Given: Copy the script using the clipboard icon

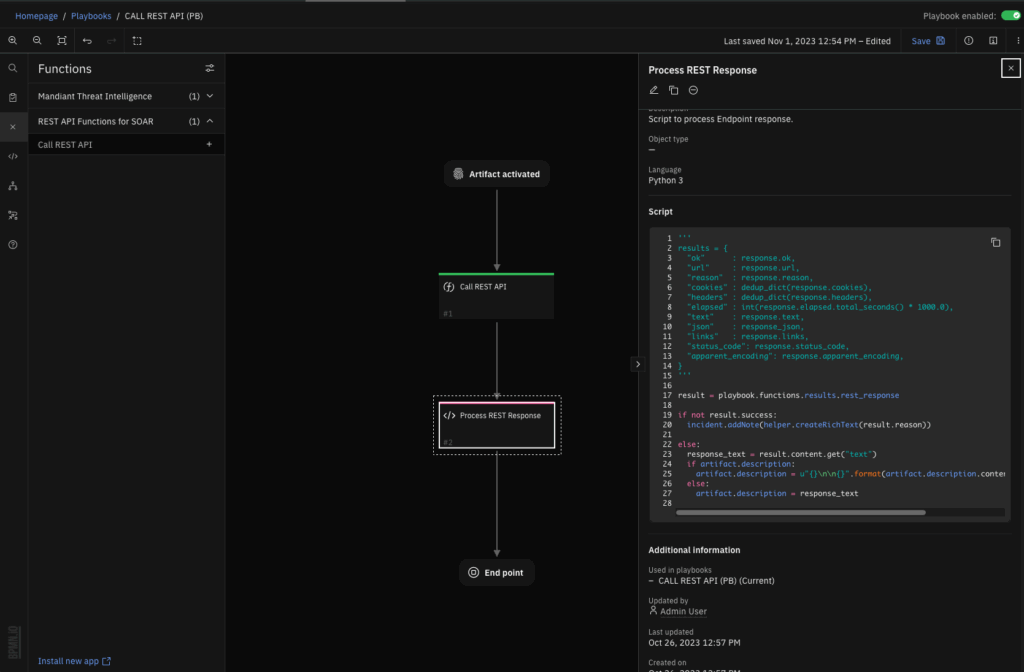Looking at the screenshot, I should coord(995,242).
